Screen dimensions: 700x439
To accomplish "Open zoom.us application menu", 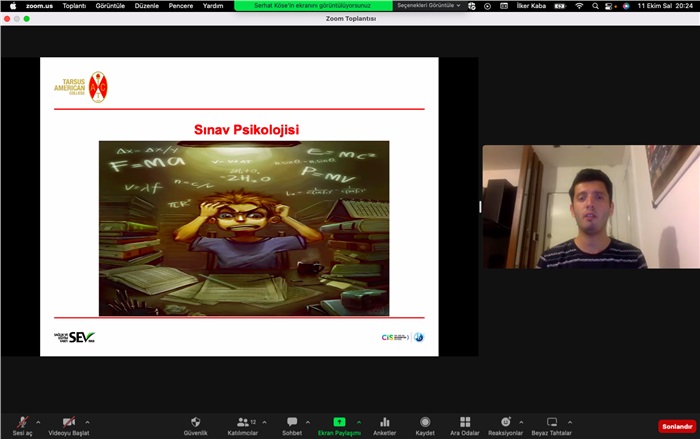I will pyautogui.click(x=39, y=6).
